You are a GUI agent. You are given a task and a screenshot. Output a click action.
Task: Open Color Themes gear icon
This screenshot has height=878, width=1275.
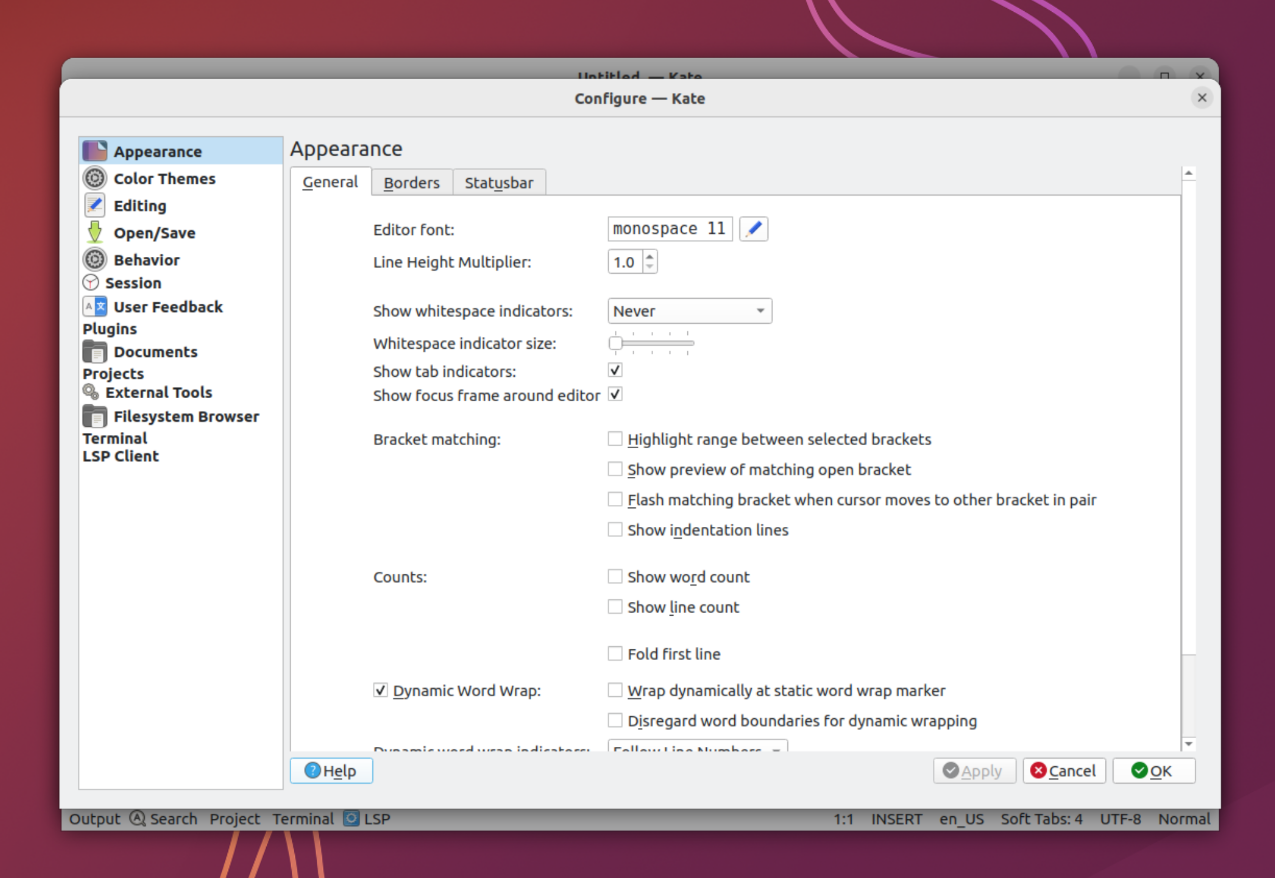95,178
